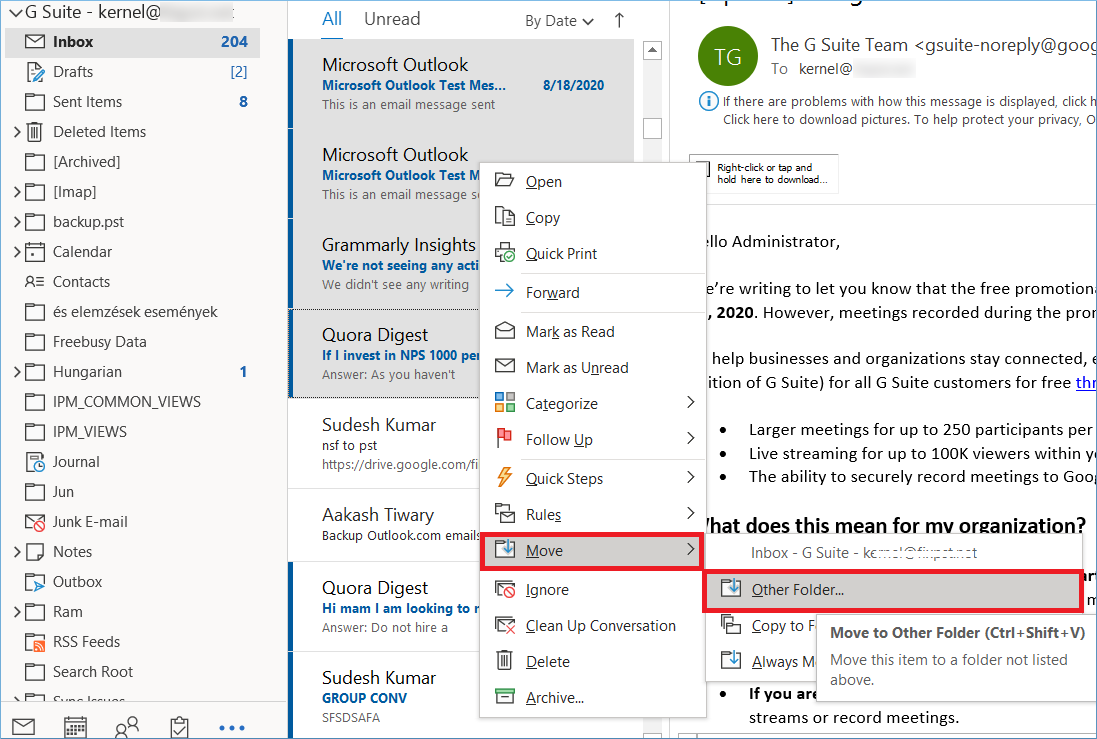Click the Contacts icon in folder list
Viewport: 1097px width, 739px height.
click(34, 282)
